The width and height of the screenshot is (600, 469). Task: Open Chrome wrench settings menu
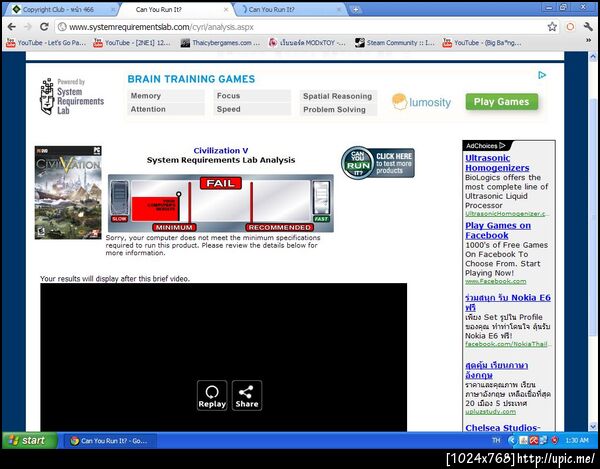click(x=588, y=27)
